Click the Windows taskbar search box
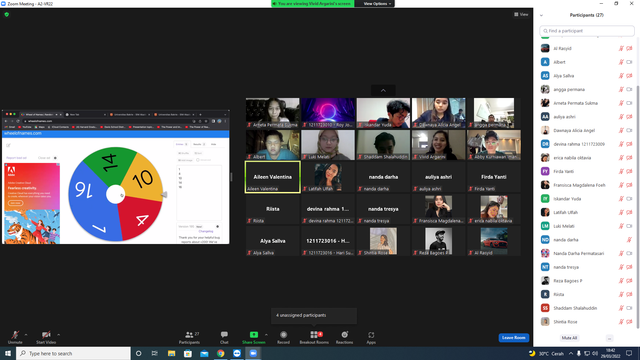The image size is (640, 360). click(73, 353)
